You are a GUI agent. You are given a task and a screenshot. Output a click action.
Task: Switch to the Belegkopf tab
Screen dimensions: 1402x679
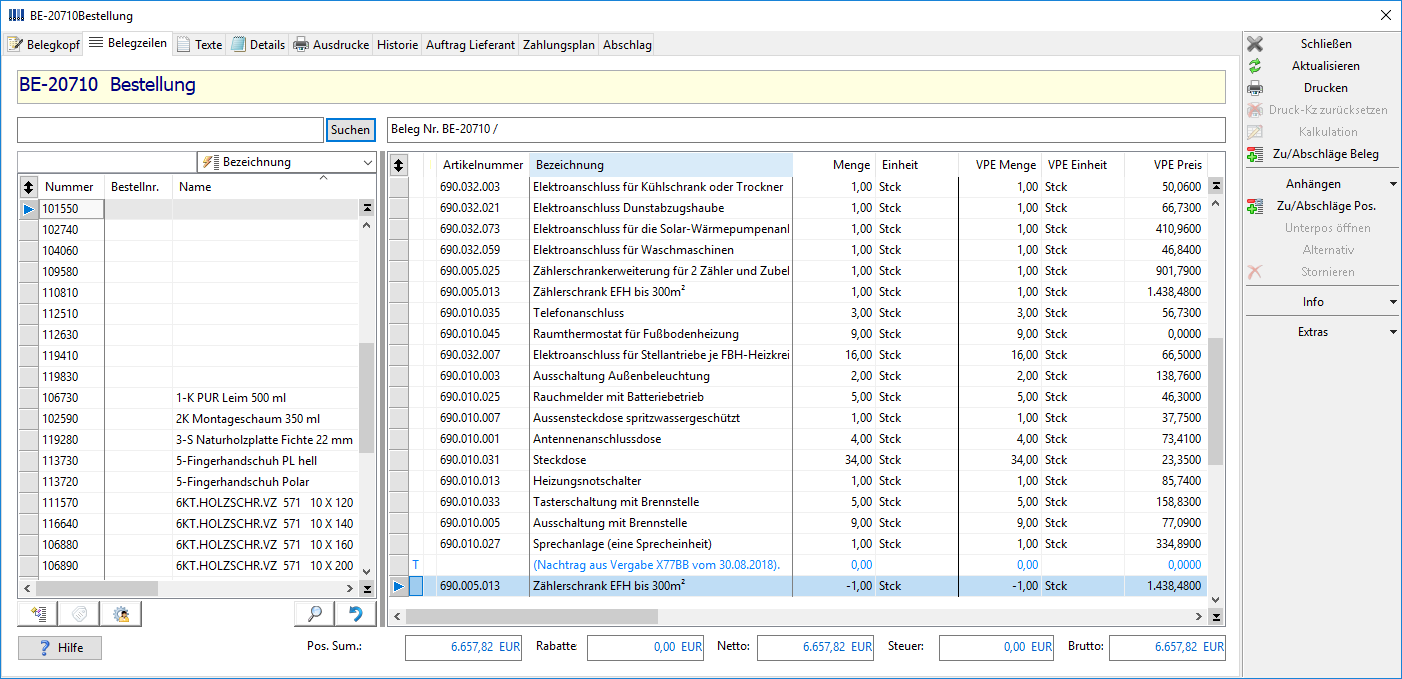tap(43, 44)
